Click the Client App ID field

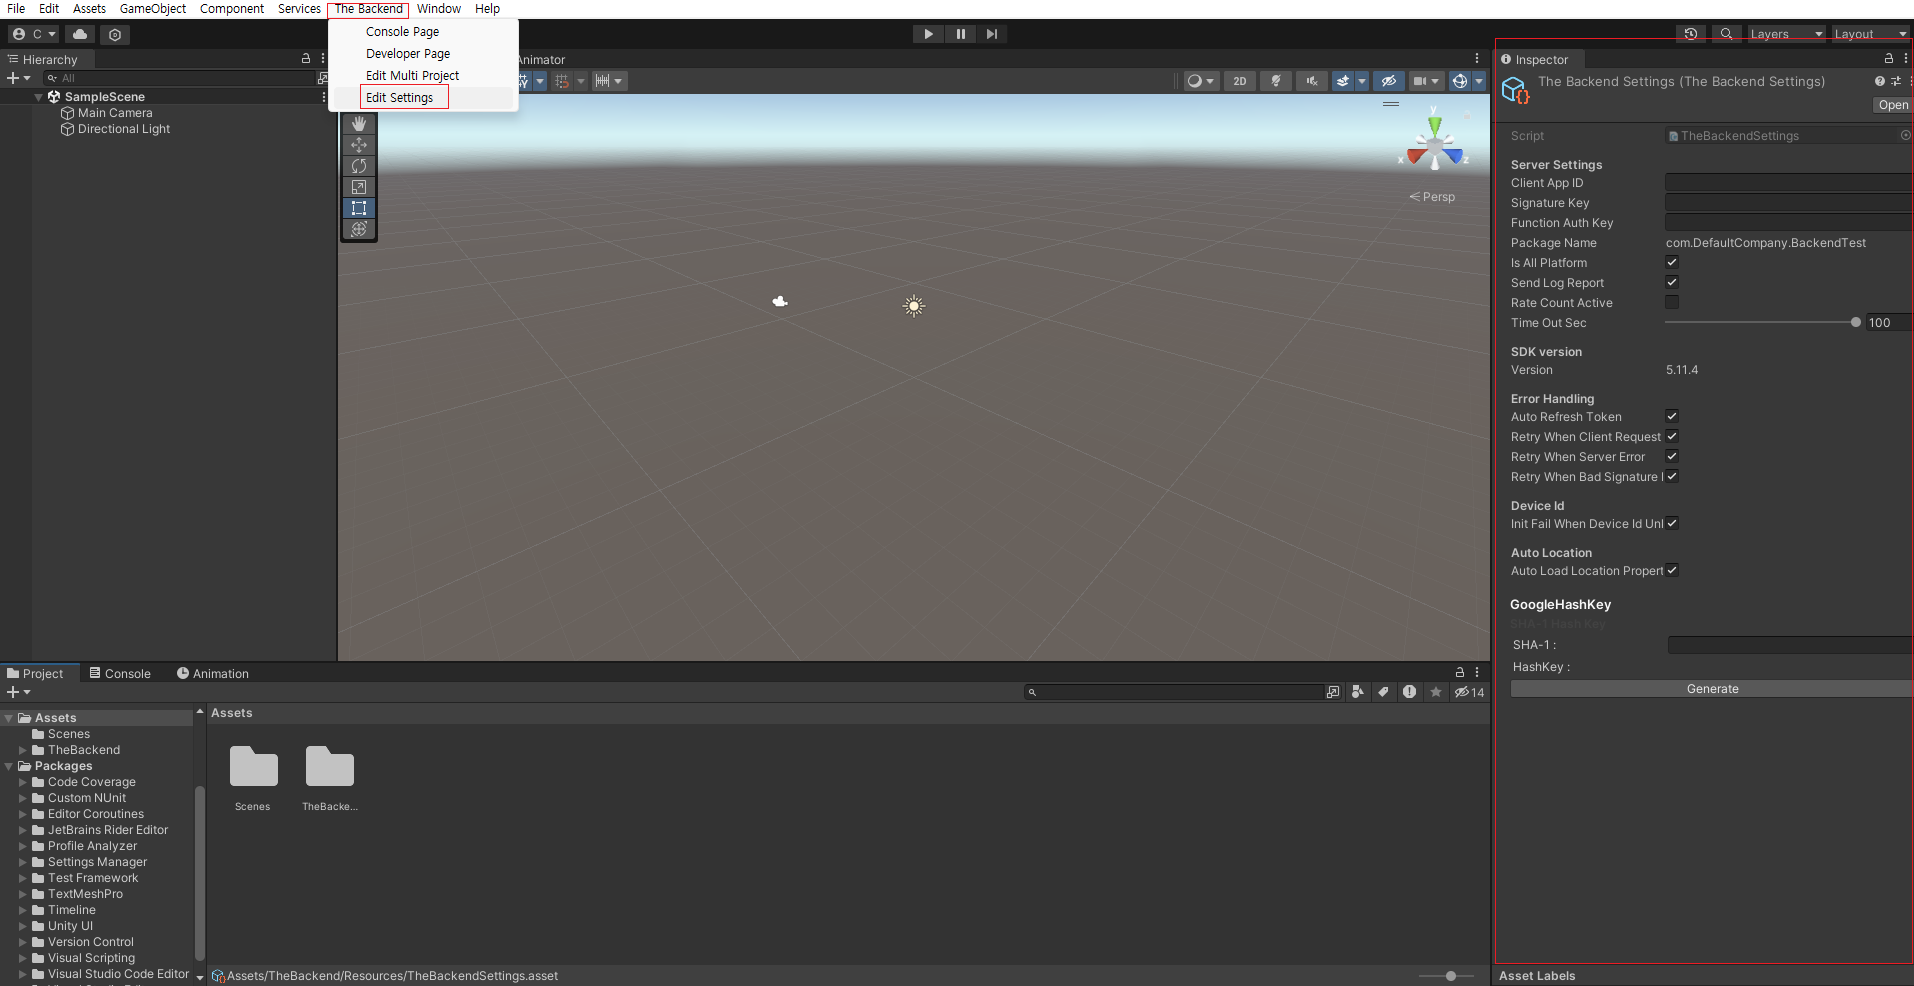tap(1788, 182)
